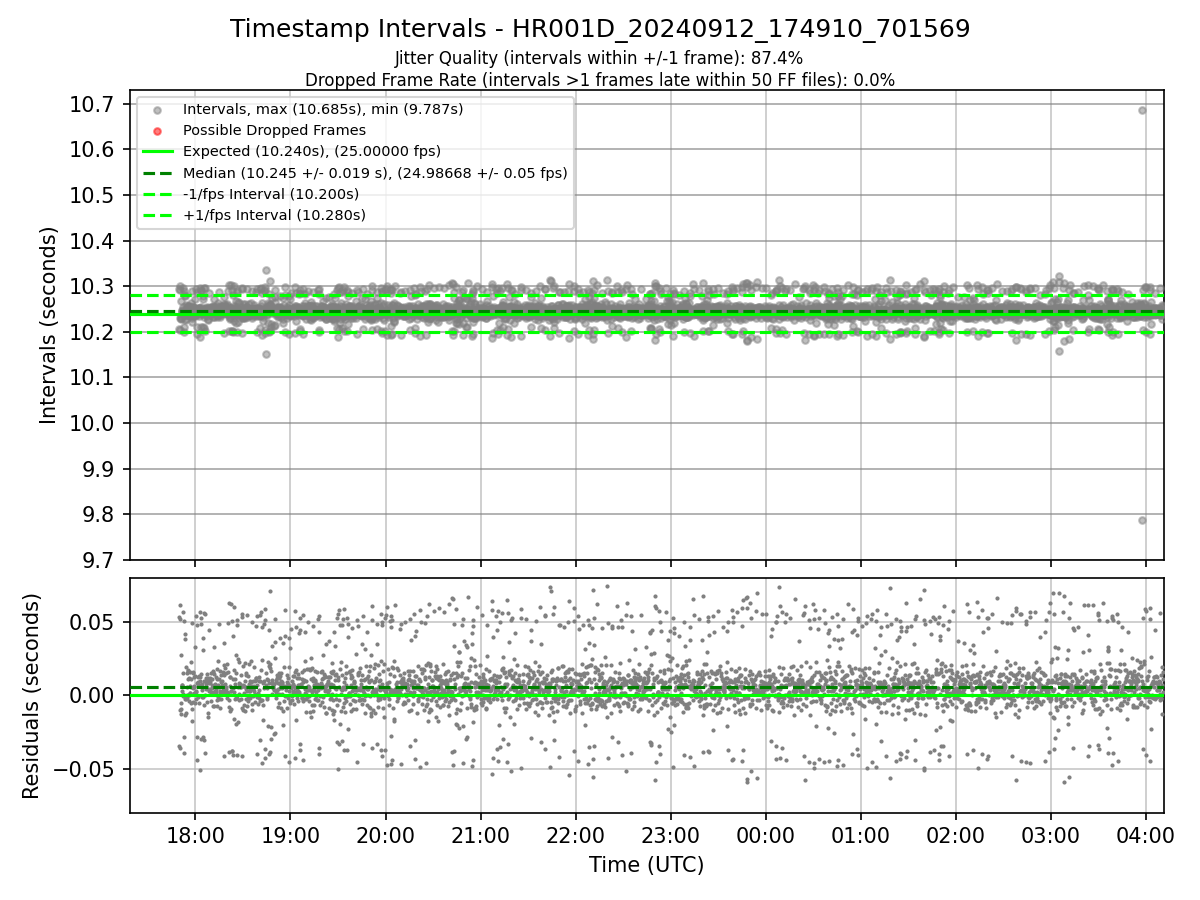Click the '10.2' y-axis tick label

pos(93,332)
